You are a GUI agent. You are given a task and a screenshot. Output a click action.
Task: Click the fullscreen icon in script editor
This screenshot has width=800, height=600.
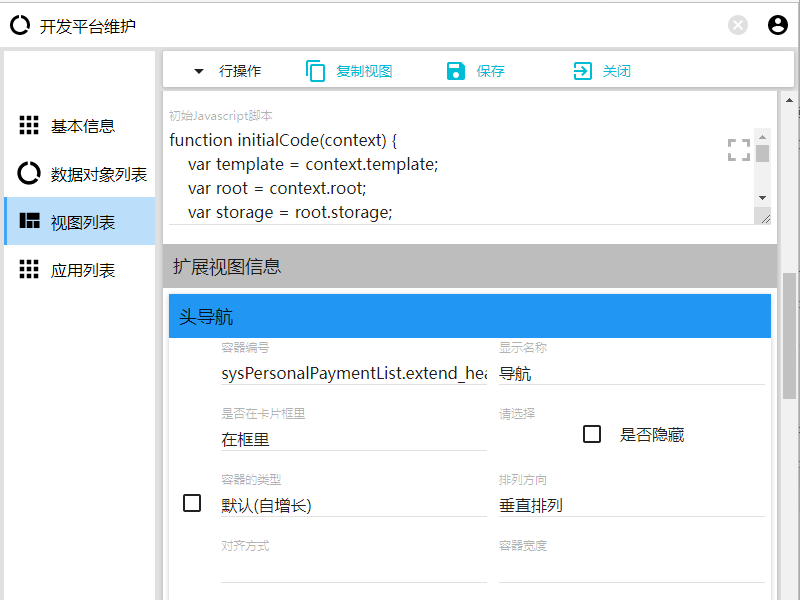[x=738, y=150]
